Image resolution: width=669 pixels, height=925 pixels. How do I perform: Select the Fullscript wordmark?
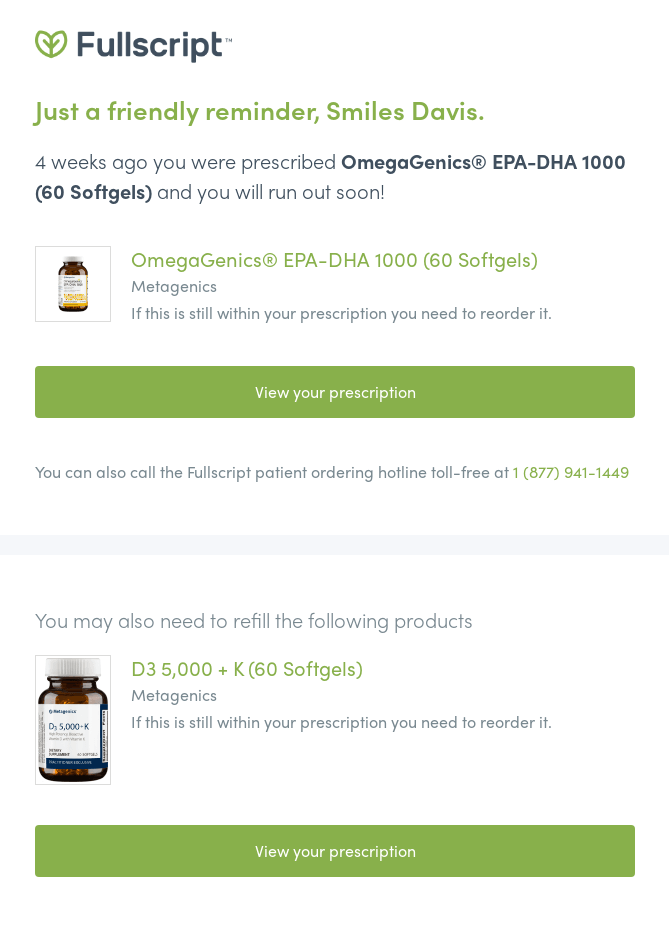[x=148, y=45]
